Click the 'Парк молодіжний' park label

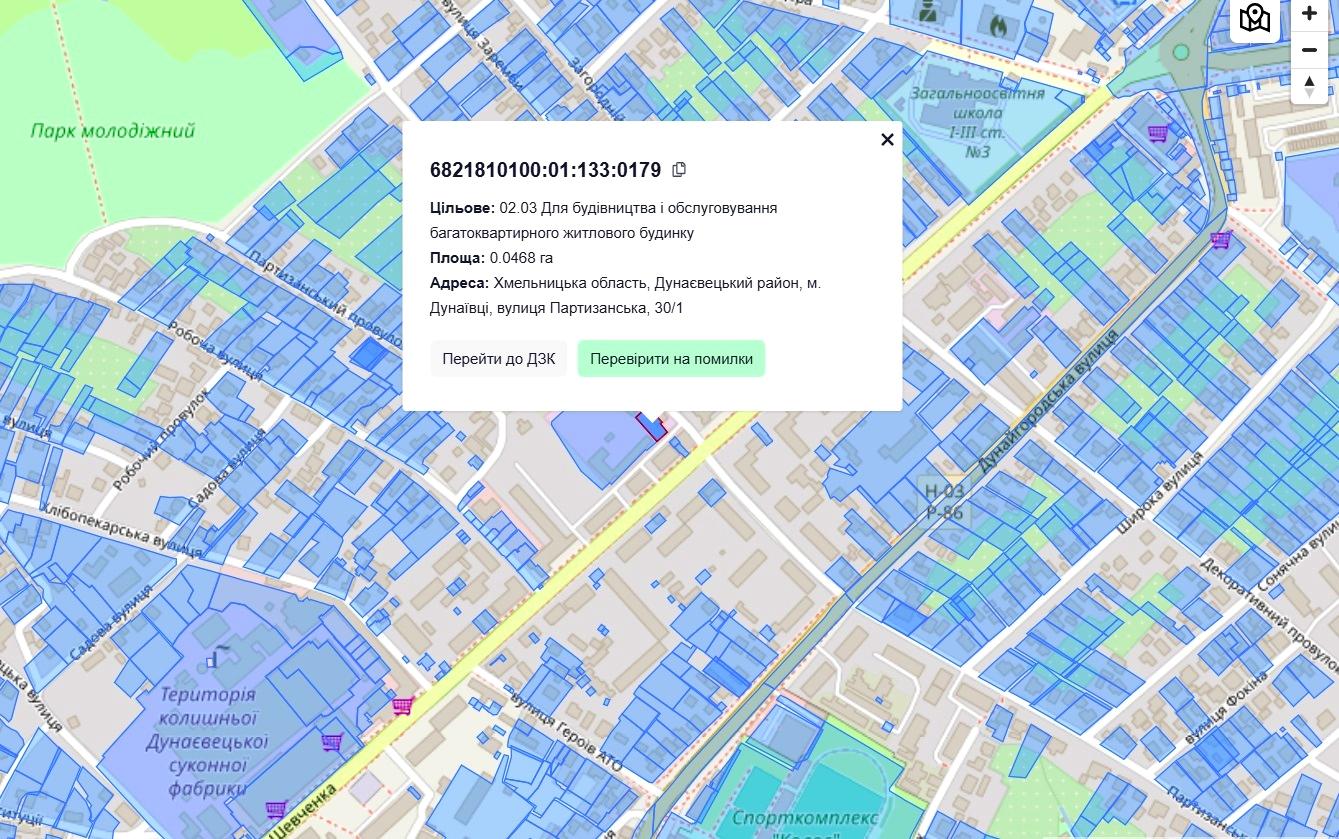[x=112, y=131]
